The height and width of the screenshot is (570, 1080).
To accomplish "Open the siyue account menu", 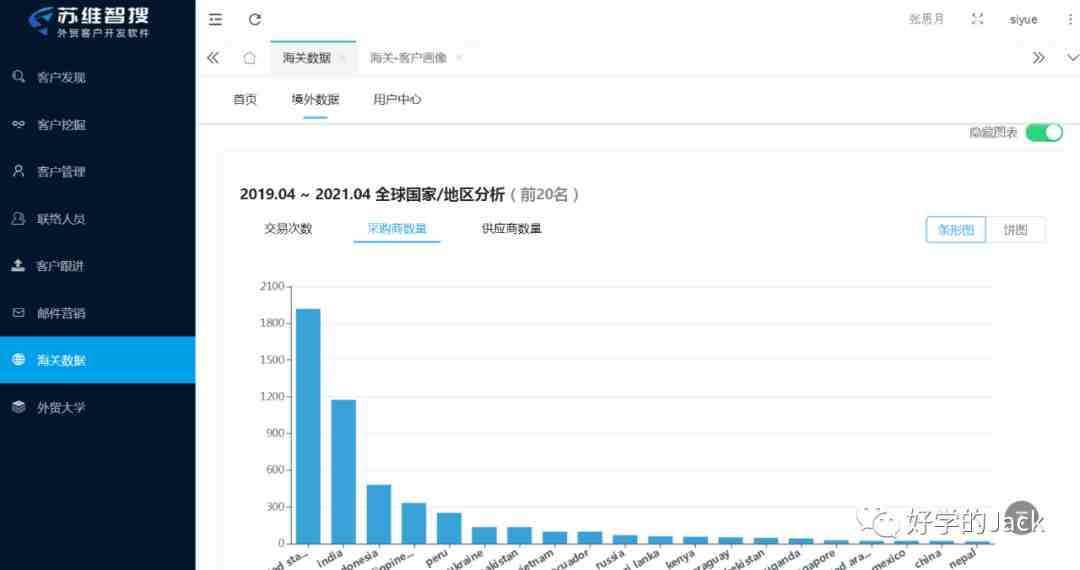I will click(x=1024, y=19).
